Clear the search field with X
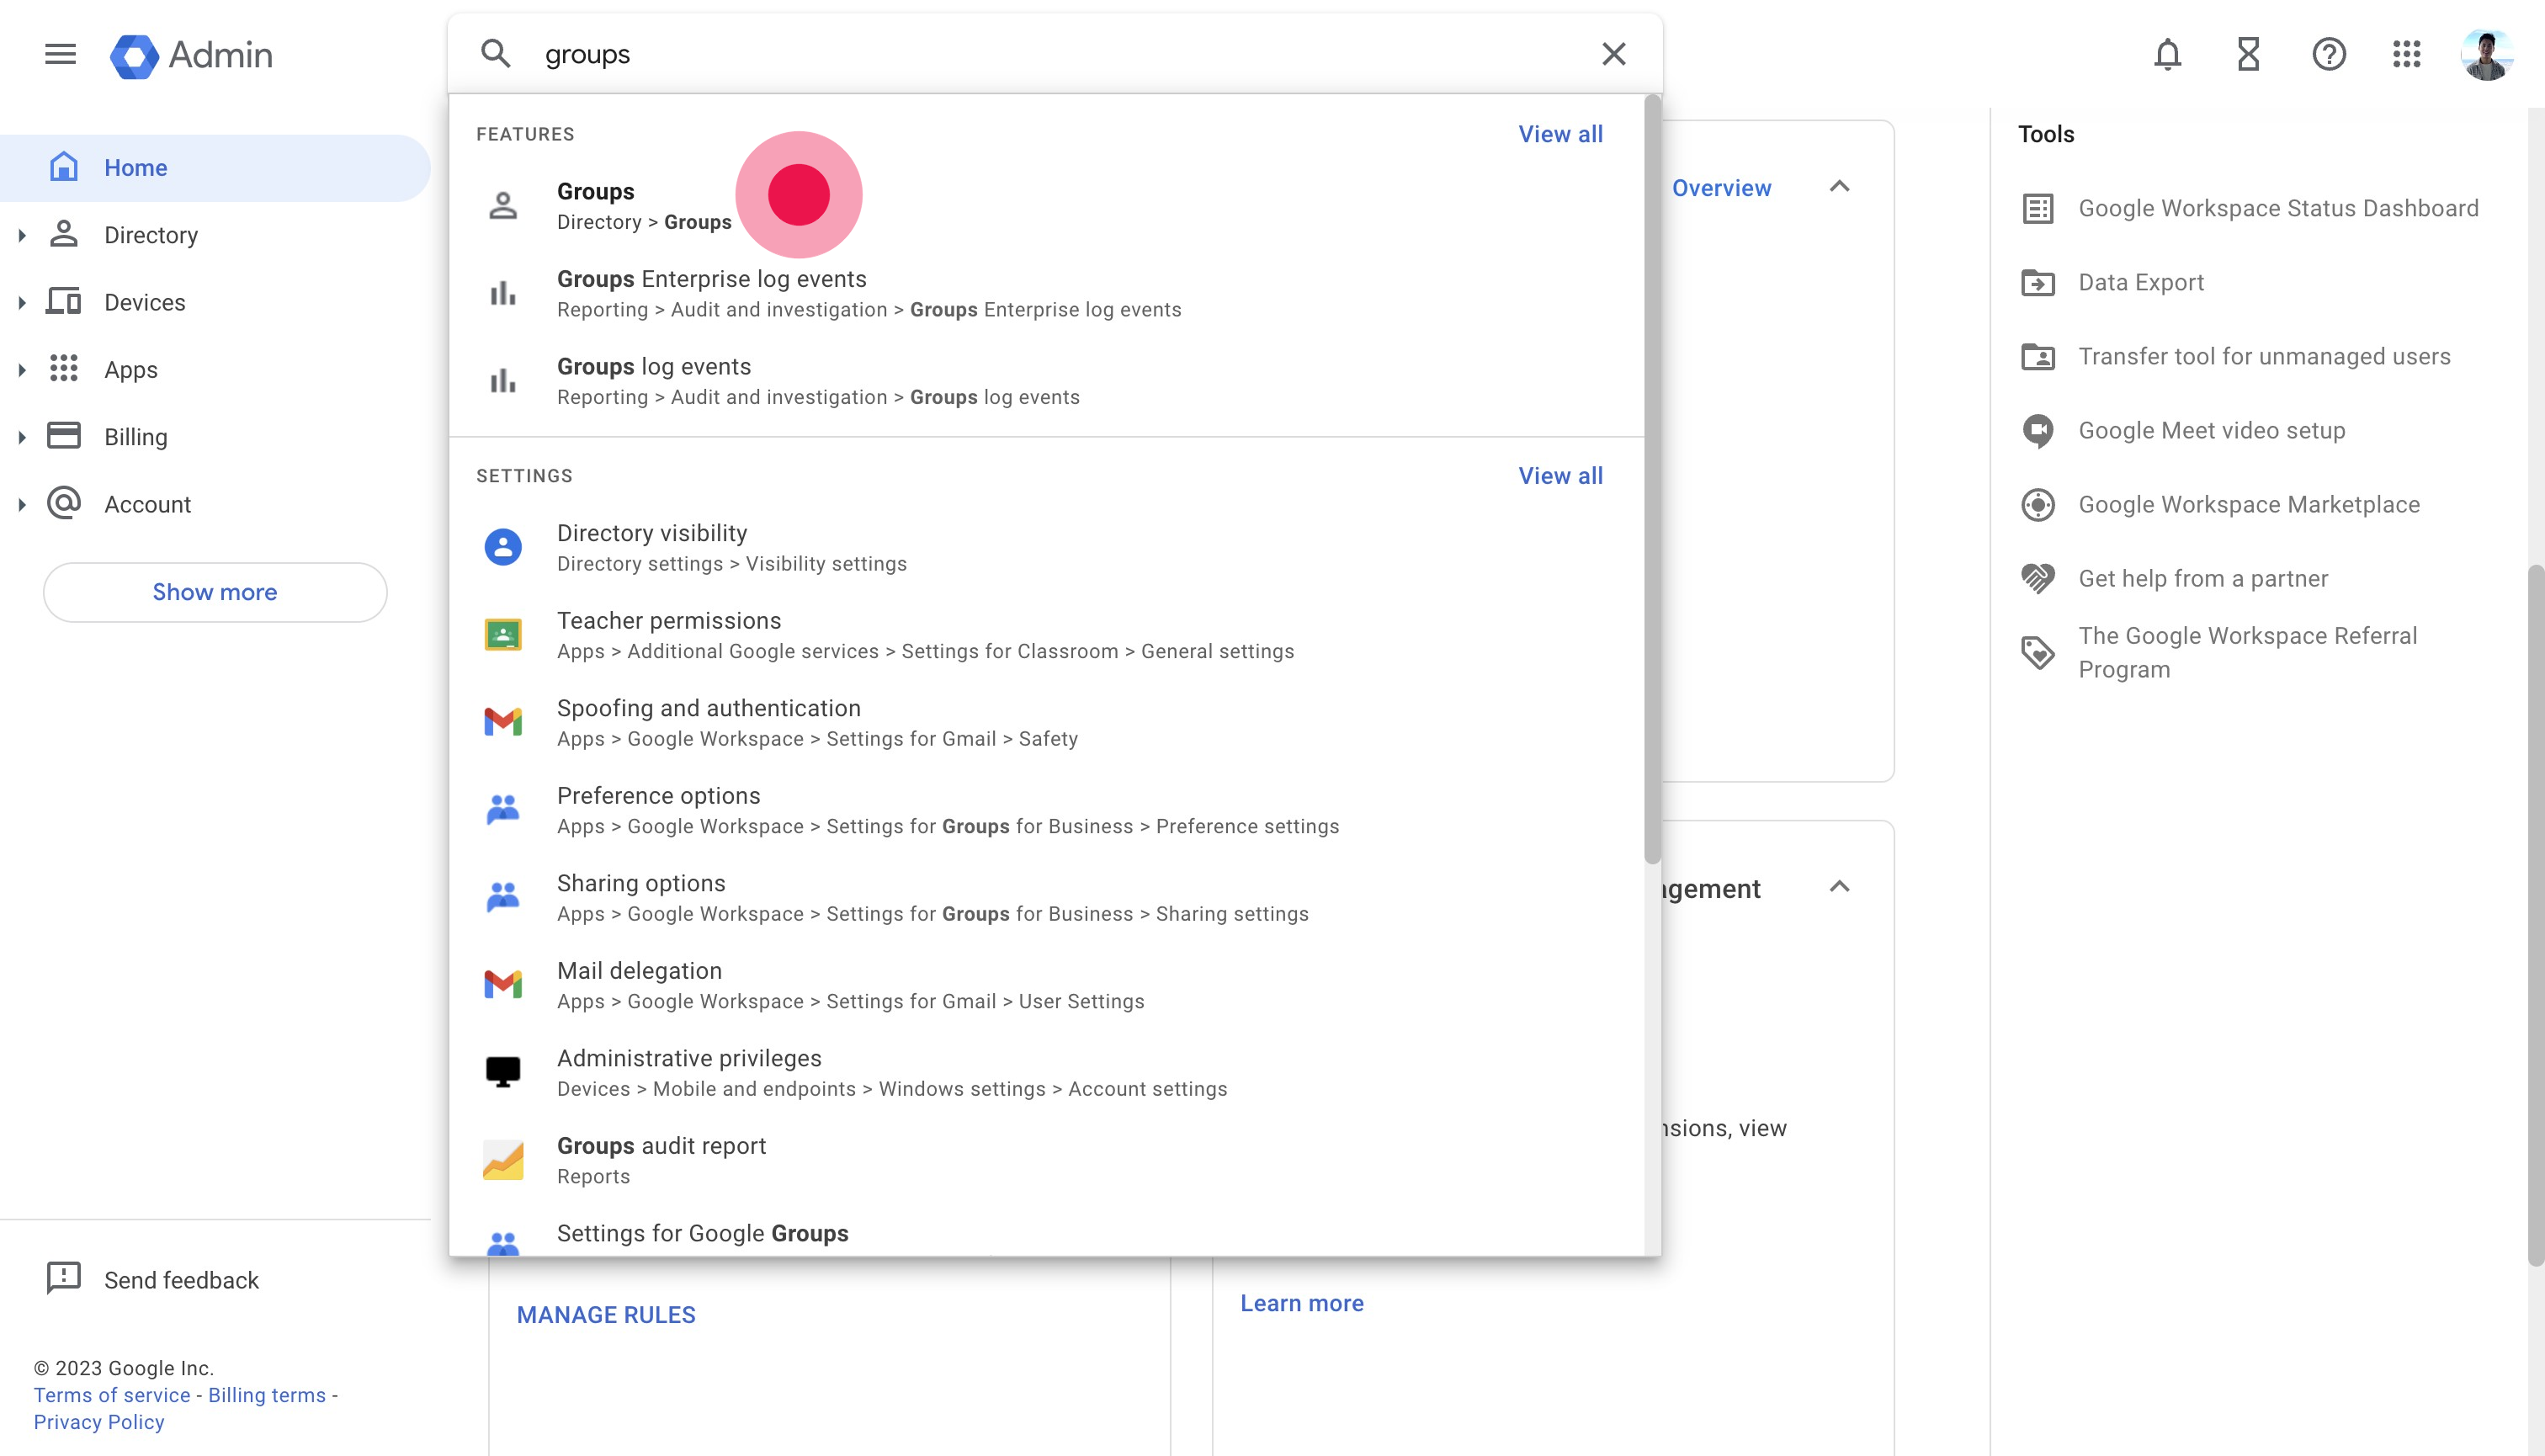The height and width of the screenshot is (1456, 2545). point(1613,54)
